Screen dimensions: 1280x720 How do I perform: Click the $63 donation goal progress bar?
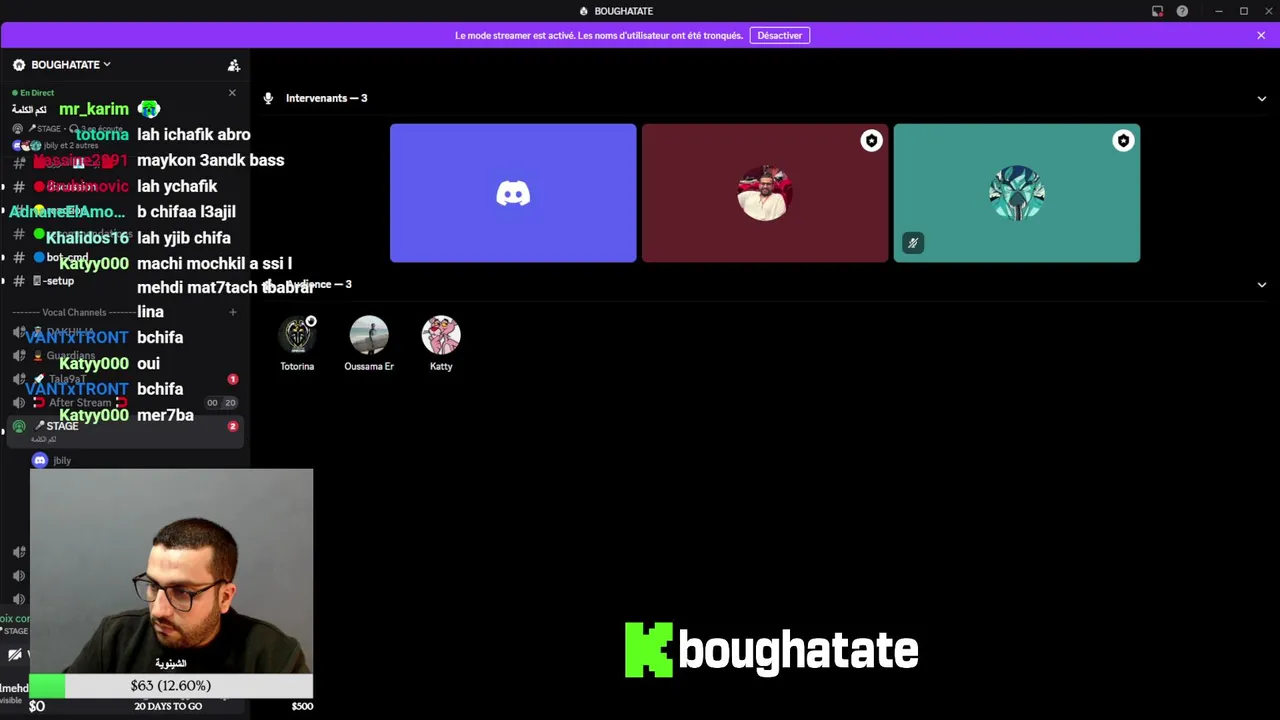pyautogui.click(x=171, y=686)
